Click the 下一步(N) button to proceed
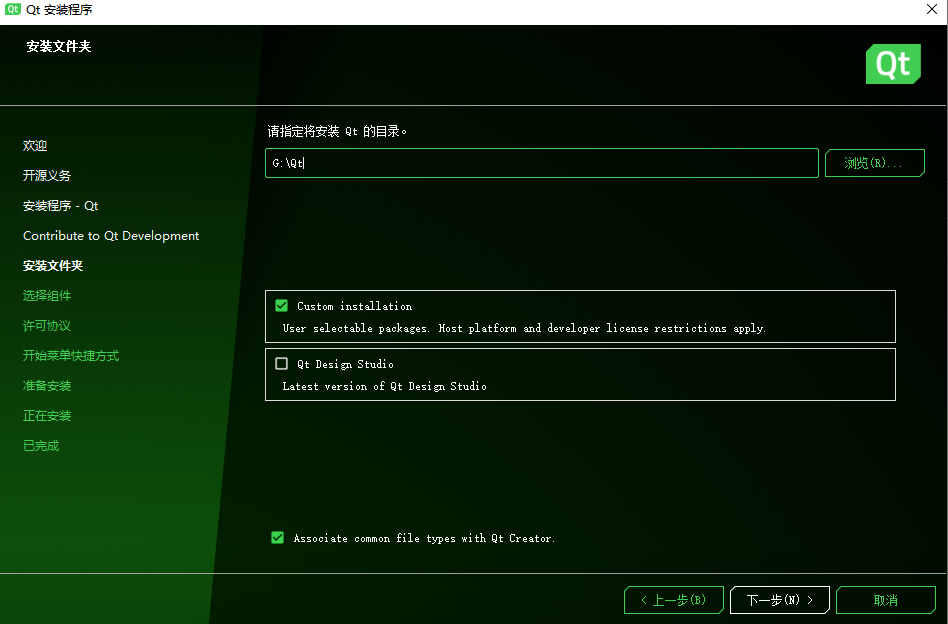 (779, 599)
